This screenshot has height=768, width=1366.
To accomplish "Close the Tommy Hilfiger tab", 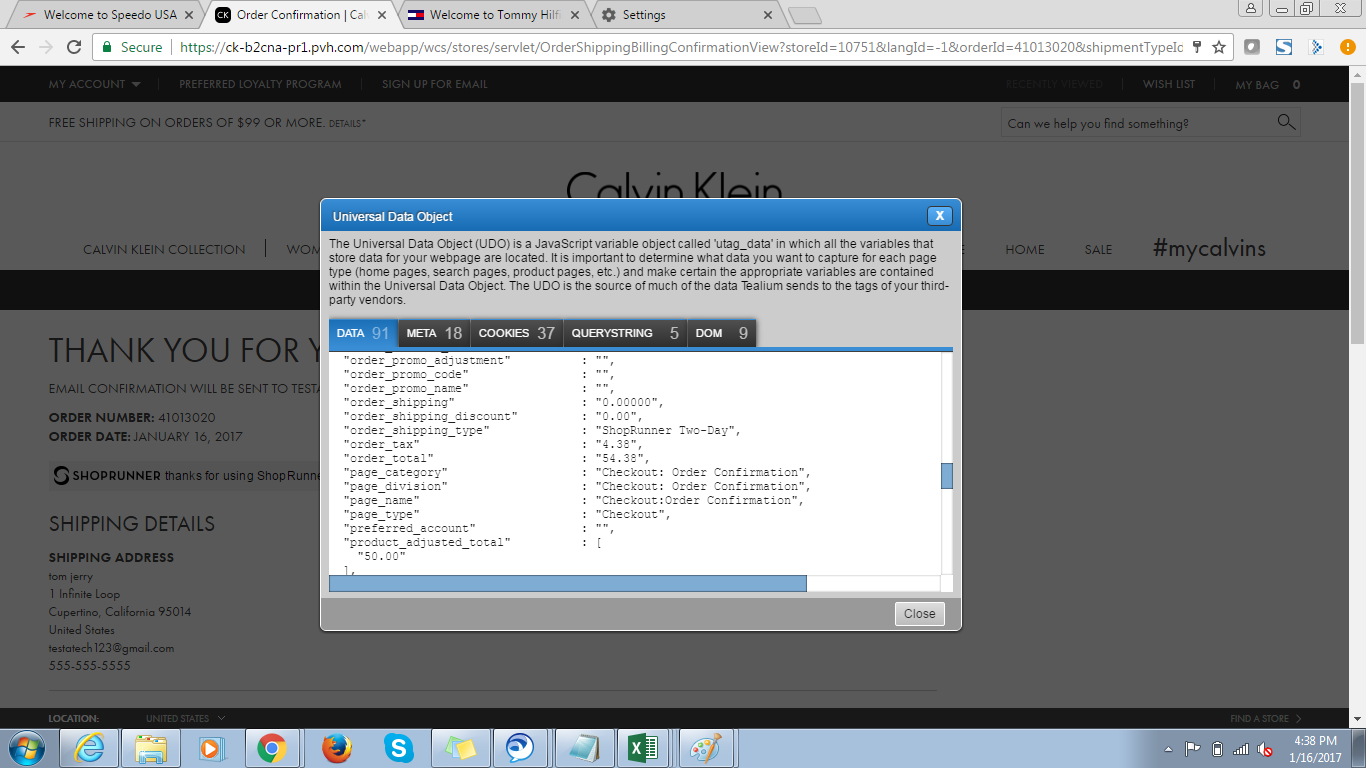I will click(575, 15).
